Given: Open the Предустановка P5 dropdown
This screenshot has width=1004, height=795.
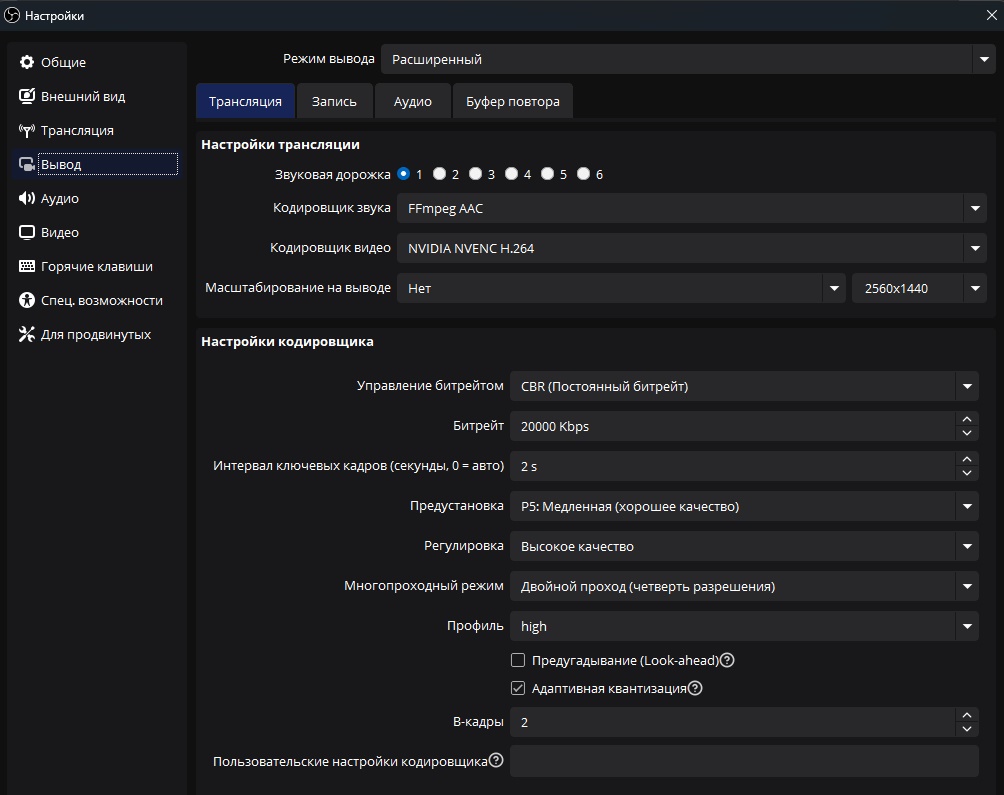Looking at the screenshot, I should pyautogui.click(x=744, y=506).
